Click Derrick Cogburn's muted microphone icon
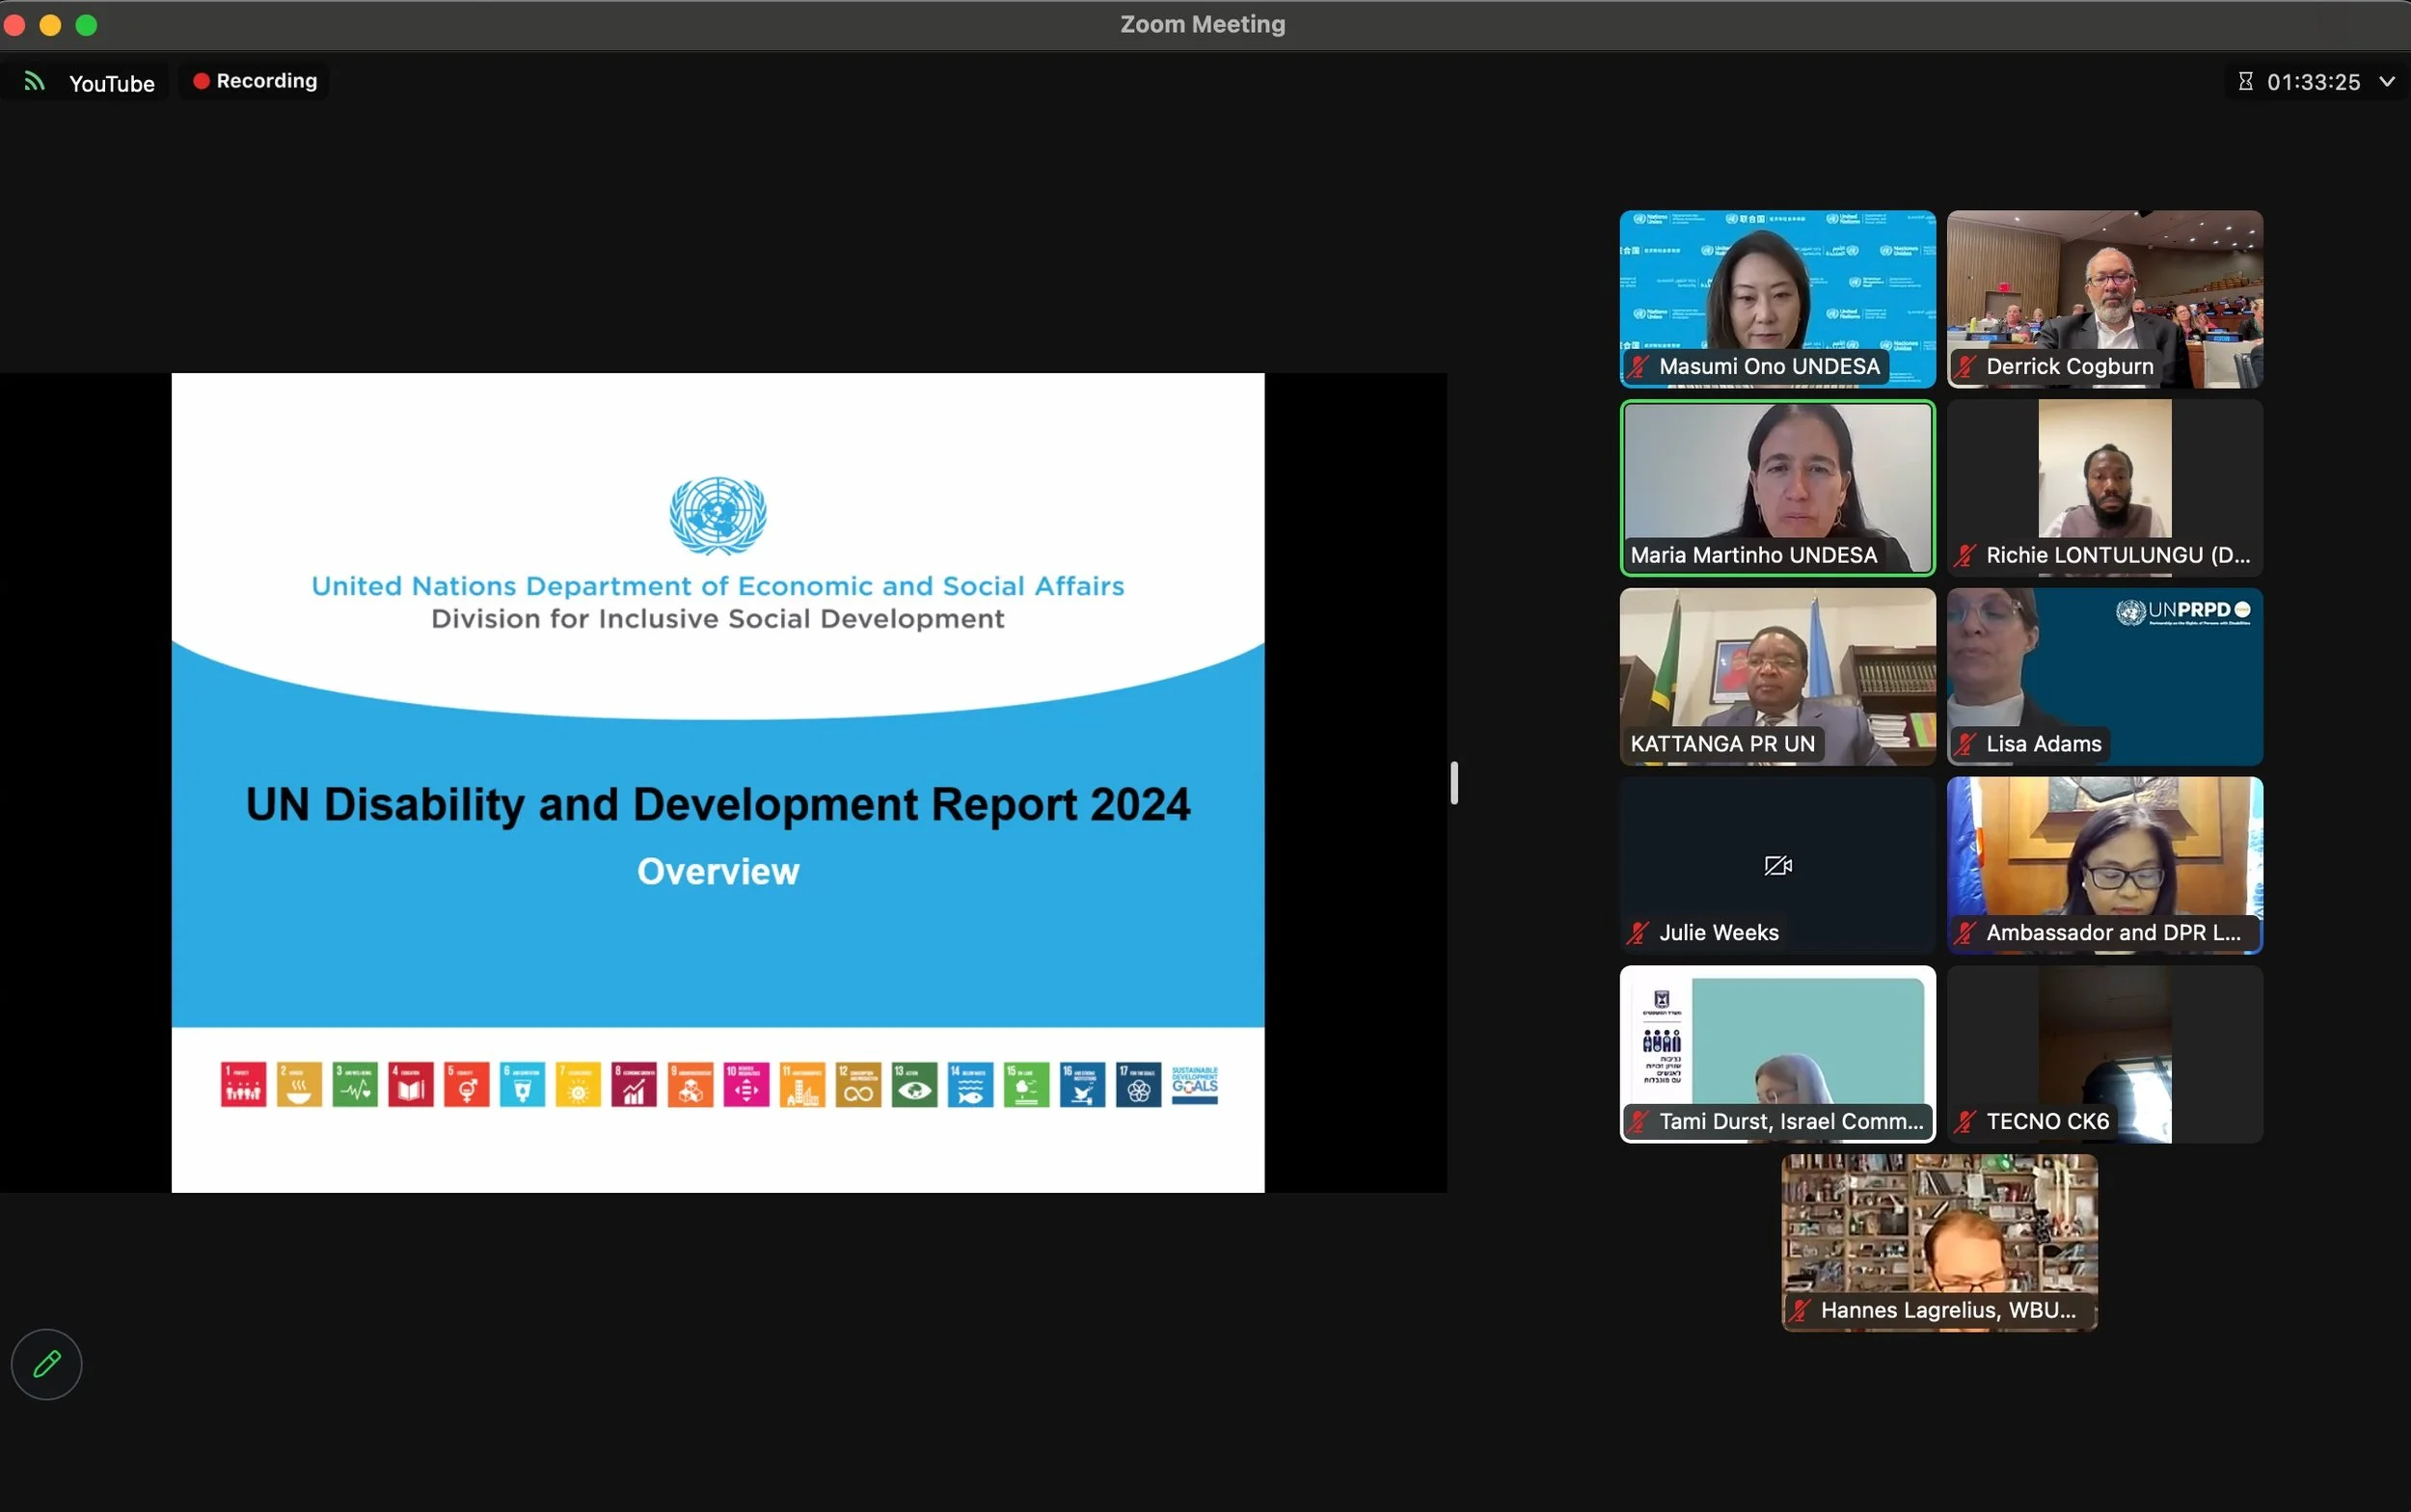The height and width of the screenshot is (1512, 2411). point(1966,367)
